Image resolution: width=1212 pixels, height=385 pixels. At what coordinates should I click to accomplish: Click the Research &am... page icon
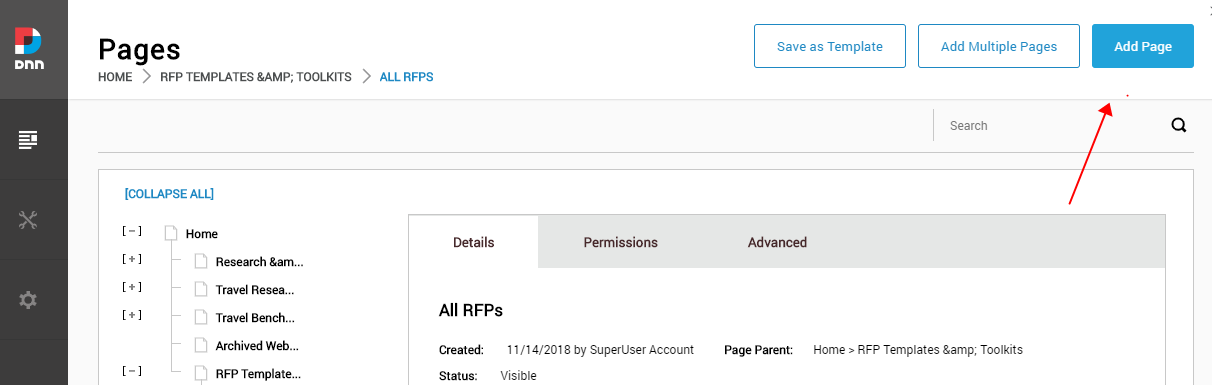coord(201,262)
